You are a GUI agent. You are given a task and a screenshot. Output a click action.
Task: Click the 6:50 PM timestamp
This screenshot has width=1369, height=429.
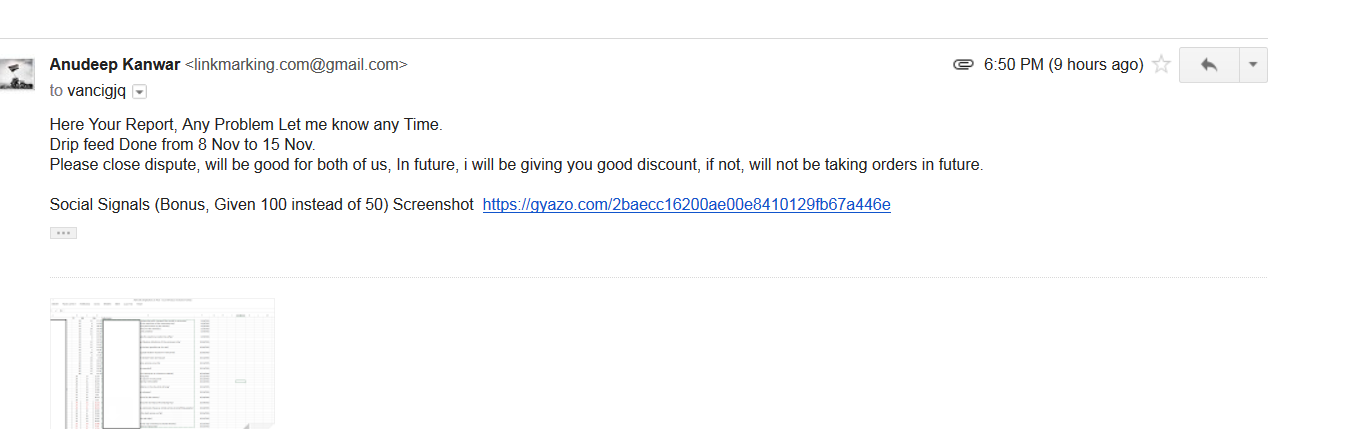coord(1063,65)
